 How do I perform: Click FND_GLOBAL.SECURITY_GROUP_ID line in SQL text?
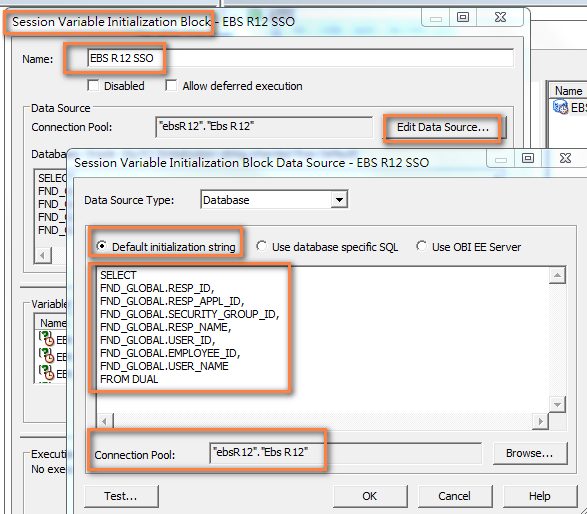[189, 314]
